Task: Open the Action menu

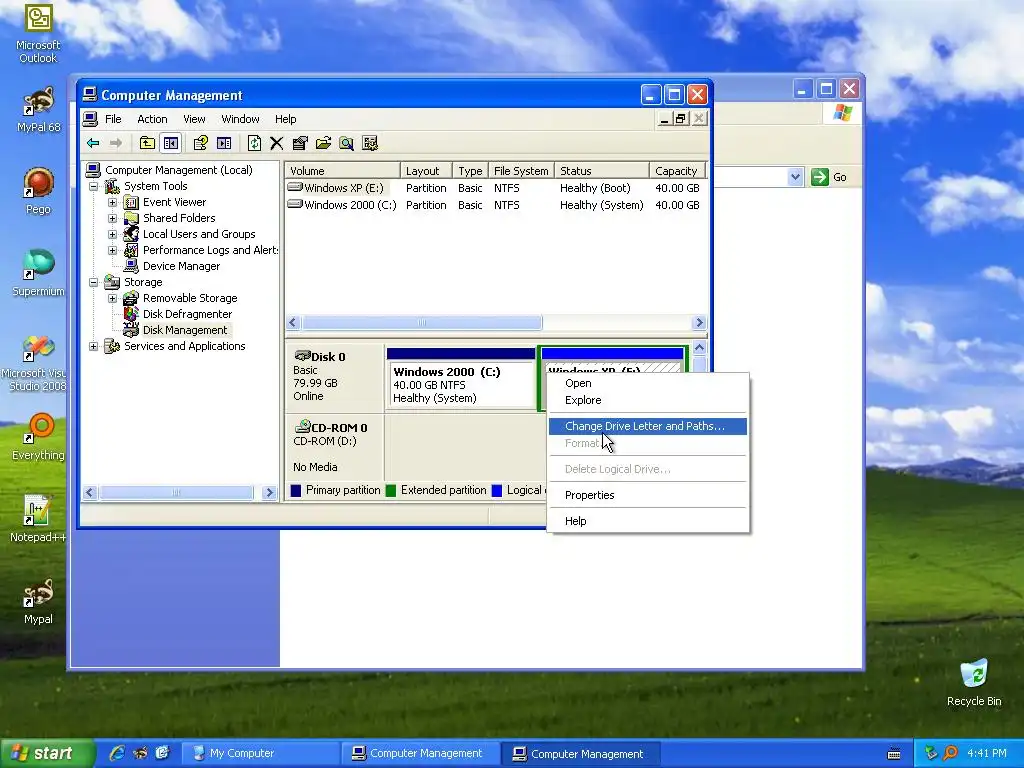Action: (x=152, y=119)
